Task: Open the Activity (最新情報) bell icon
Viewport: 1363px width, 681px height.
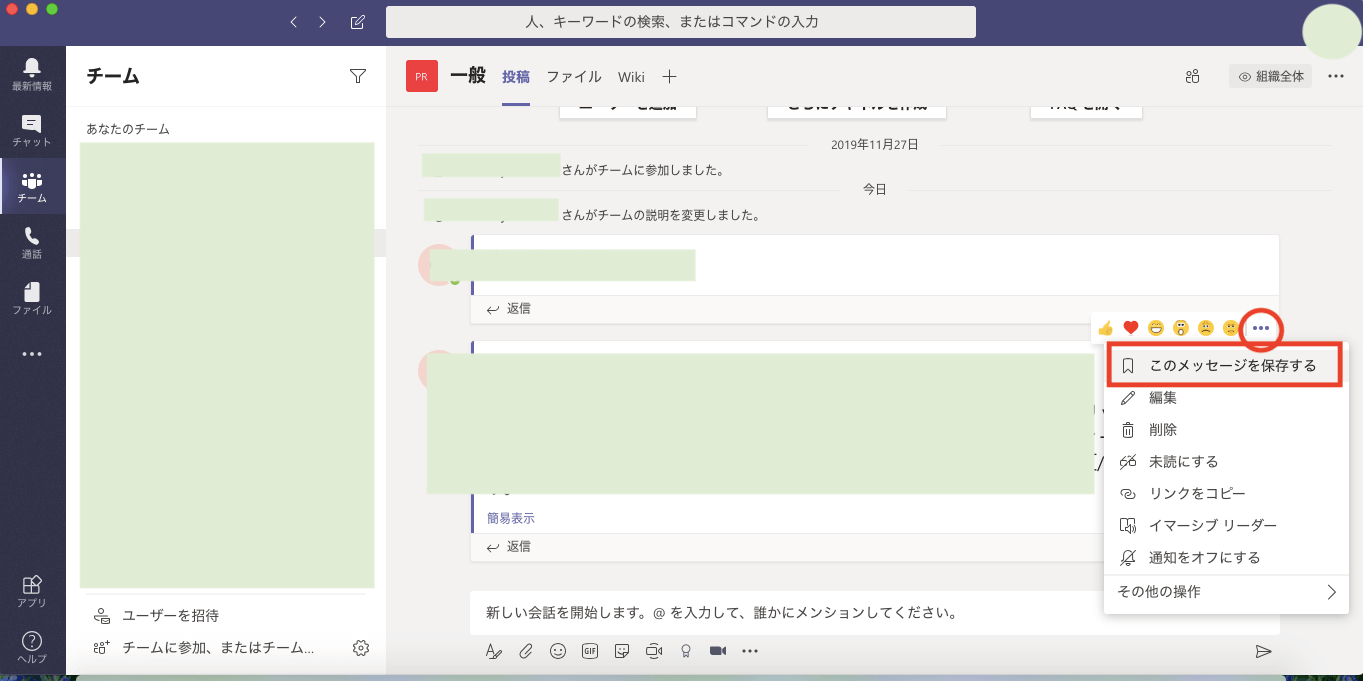Action: 32,74
